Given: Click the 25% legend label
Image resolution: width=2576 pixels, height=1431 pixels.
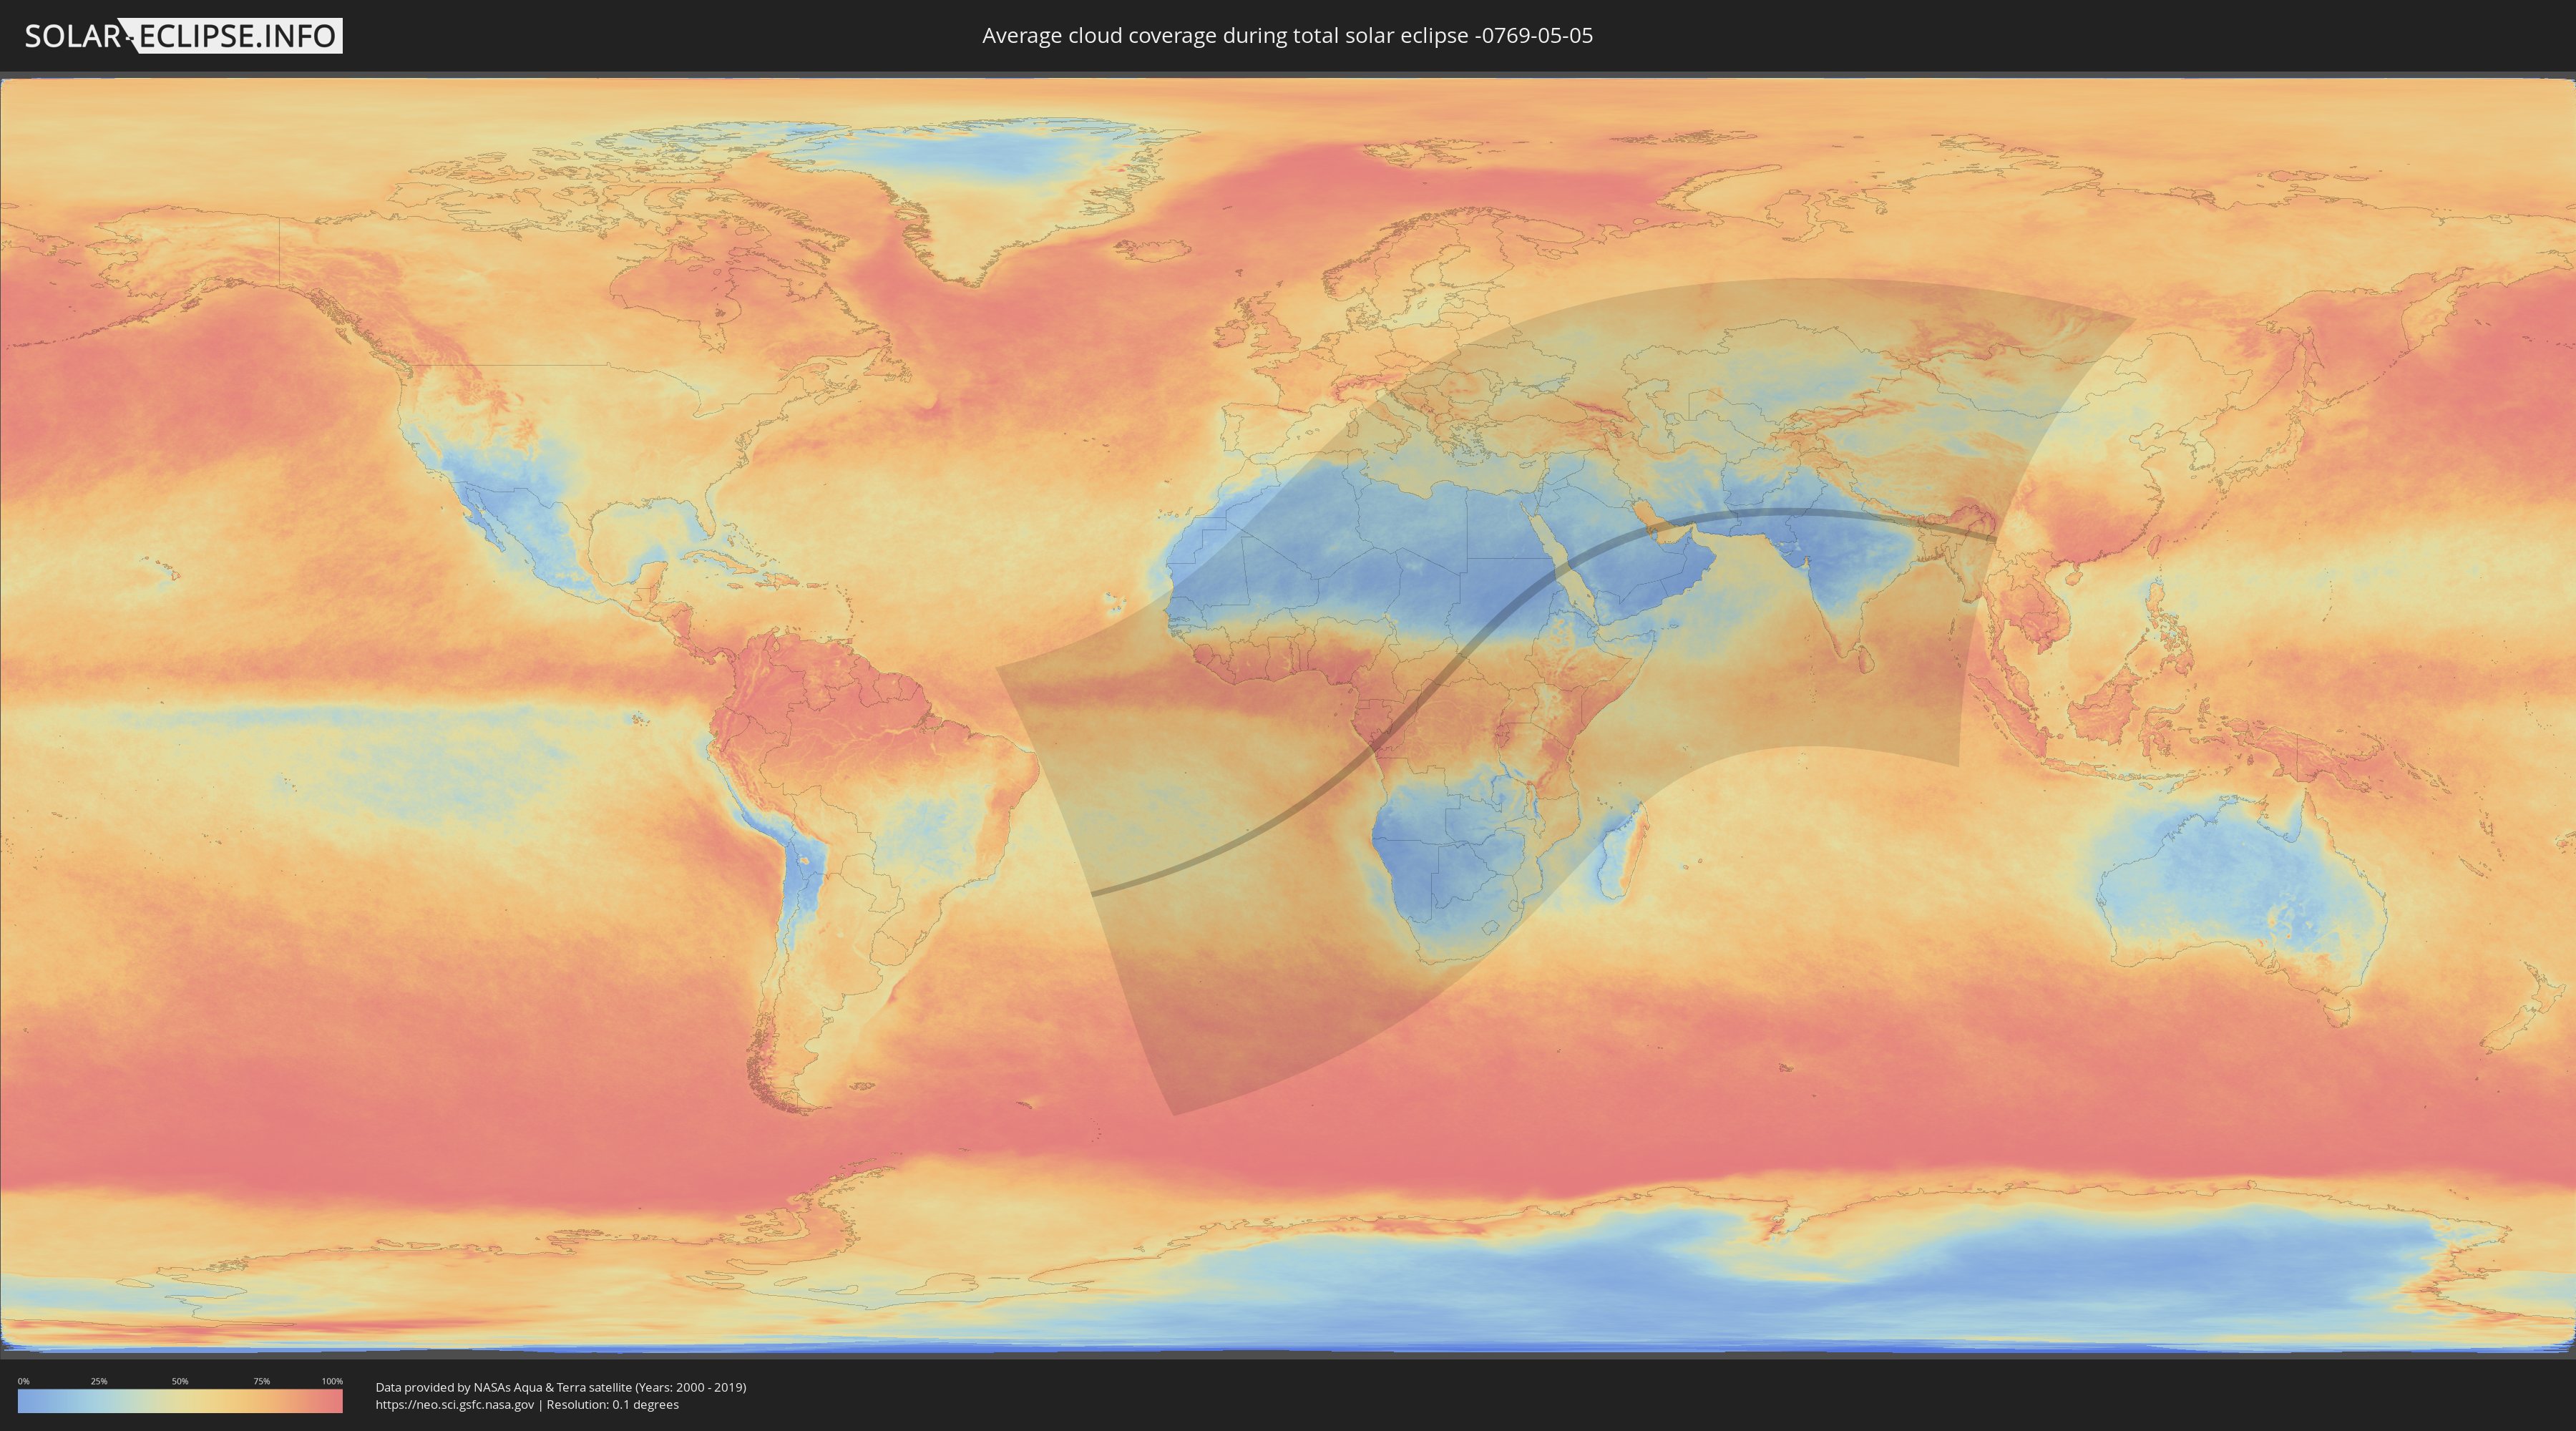Looking at the screenshot, I should click(99, 1381).
